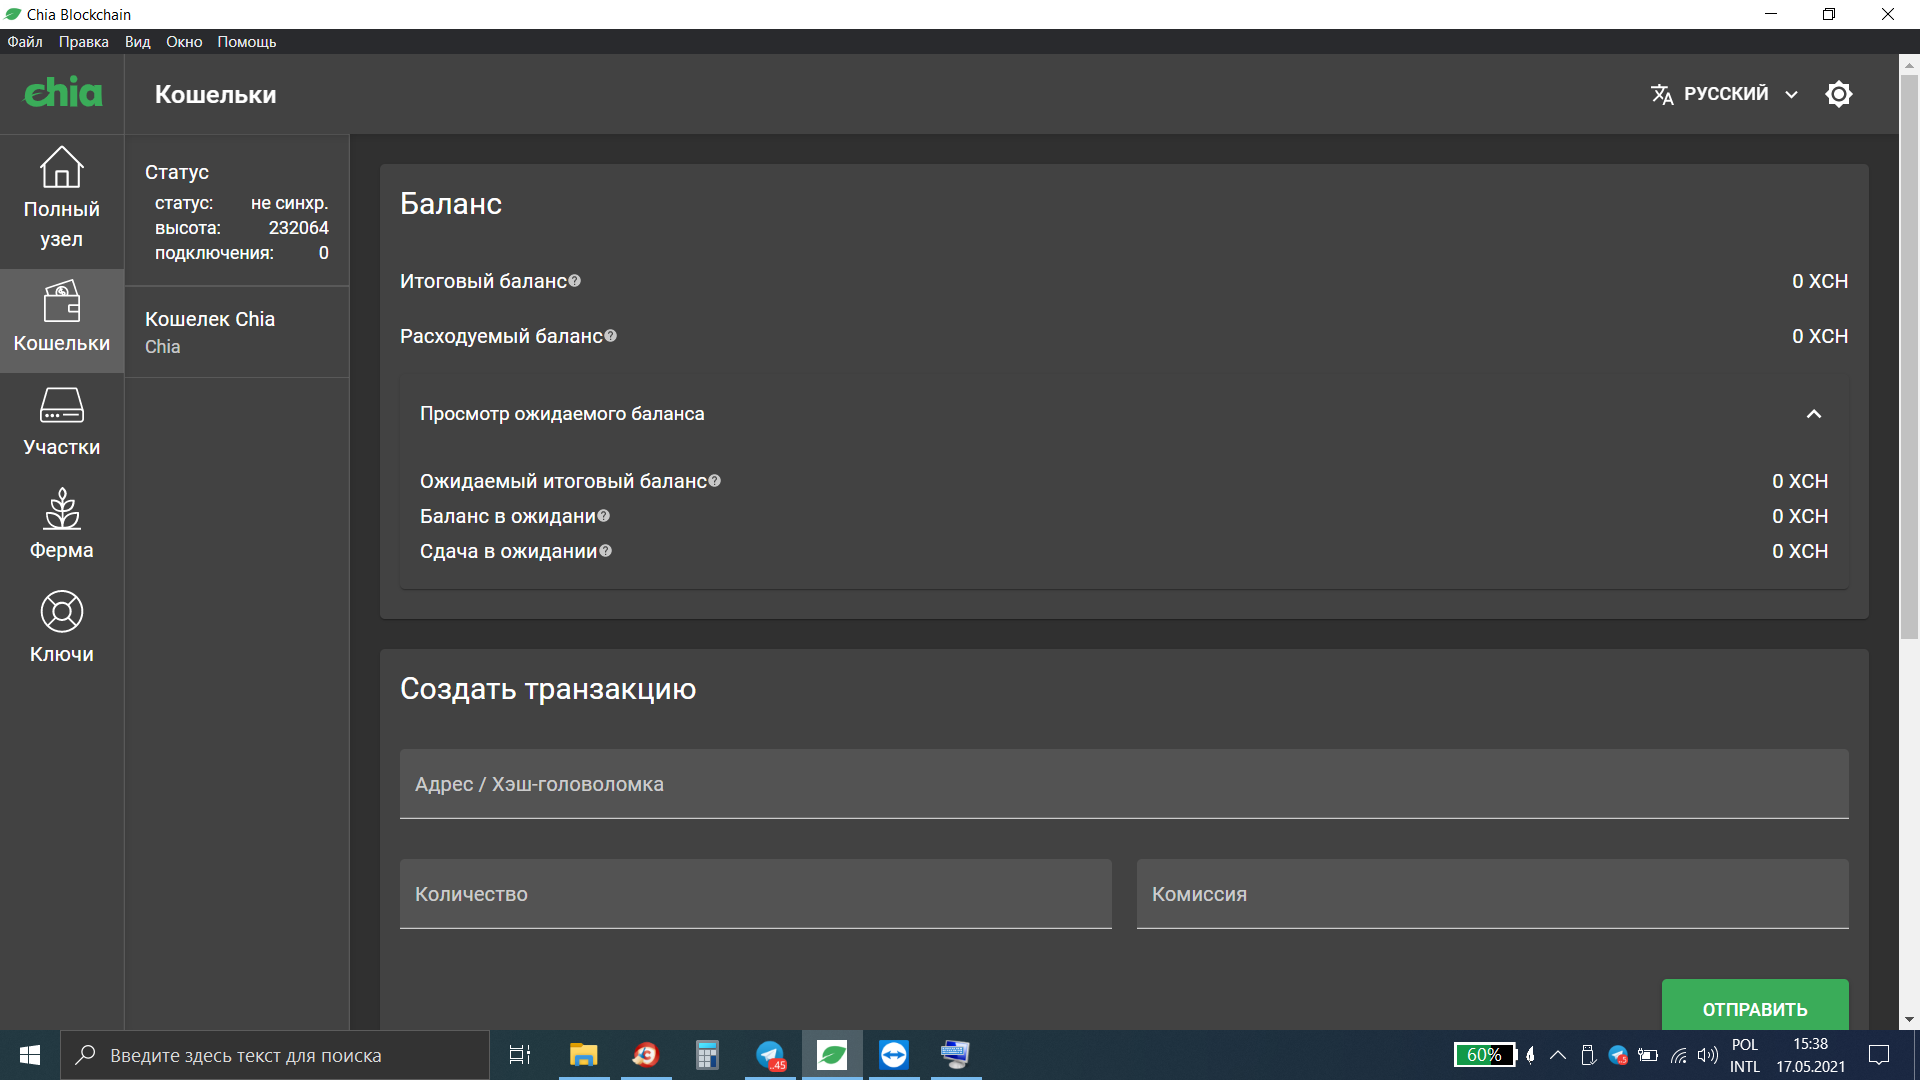Click the scrollbar down arrow
The width and height of the screenshot is (1920, 1080).
pos(1909,1020)
